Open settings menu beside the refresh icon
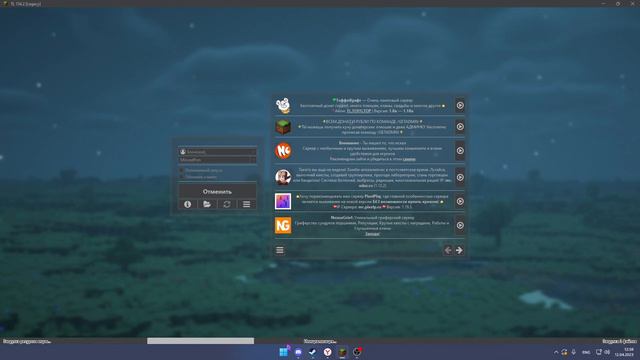The height and width of the screenshot is (360, 640). [x=247, y=204]
